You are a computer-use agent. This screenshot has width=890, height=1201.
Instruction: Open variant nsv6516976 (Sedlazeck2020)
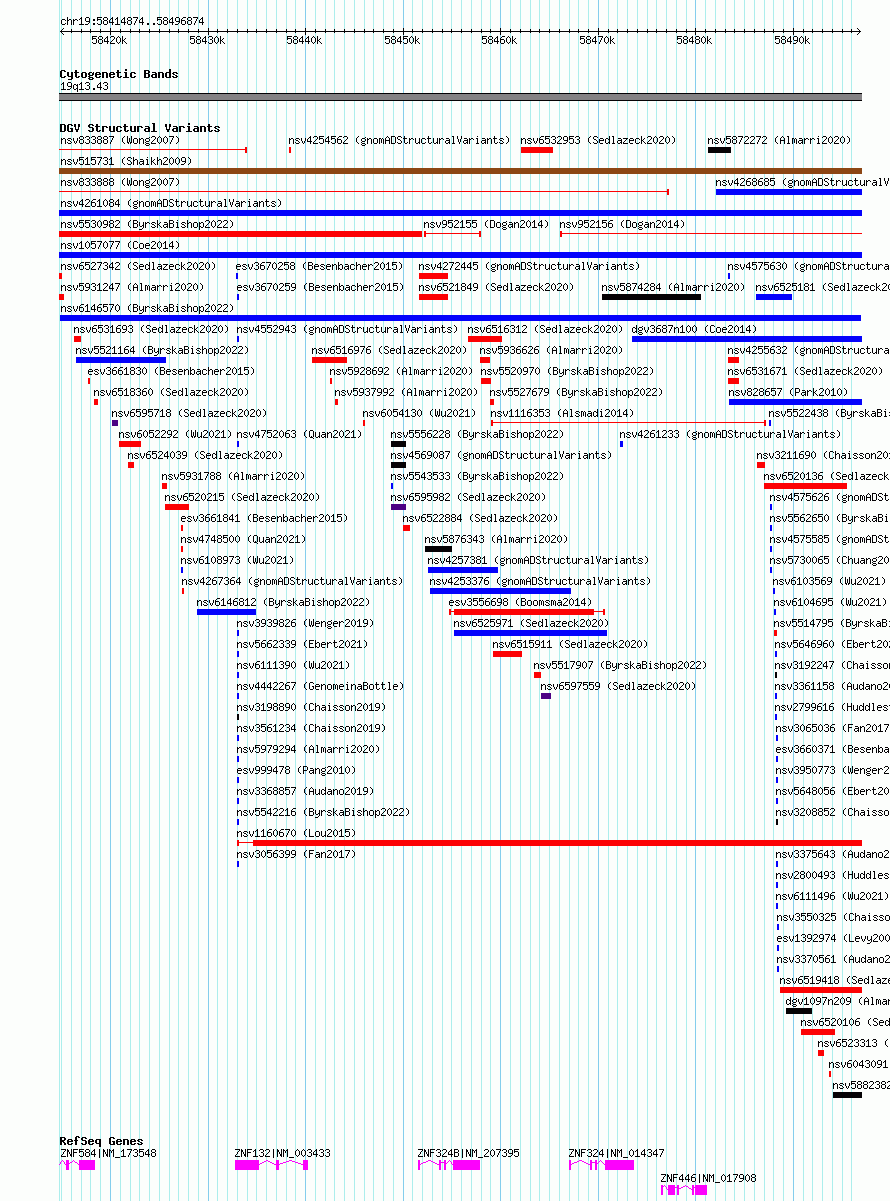click(x=389, y=350)
